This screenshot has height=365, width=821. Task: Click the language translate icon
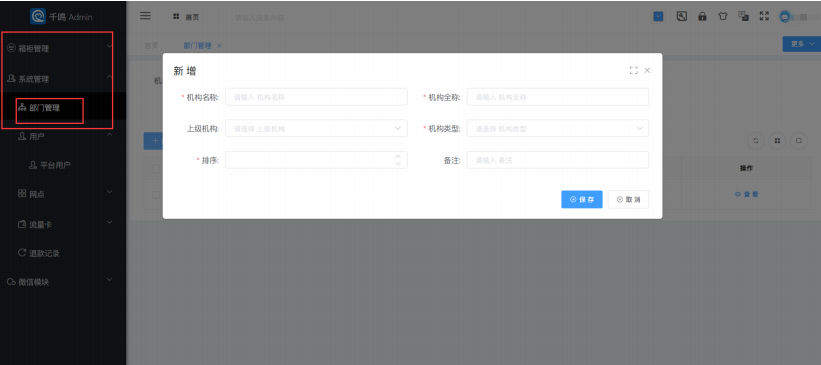pos(743,16)
